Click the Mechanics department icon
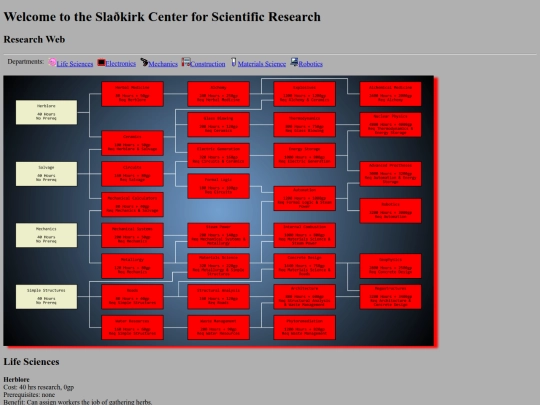Viewport: 540px width, 405px height. [x=144, y=62]
